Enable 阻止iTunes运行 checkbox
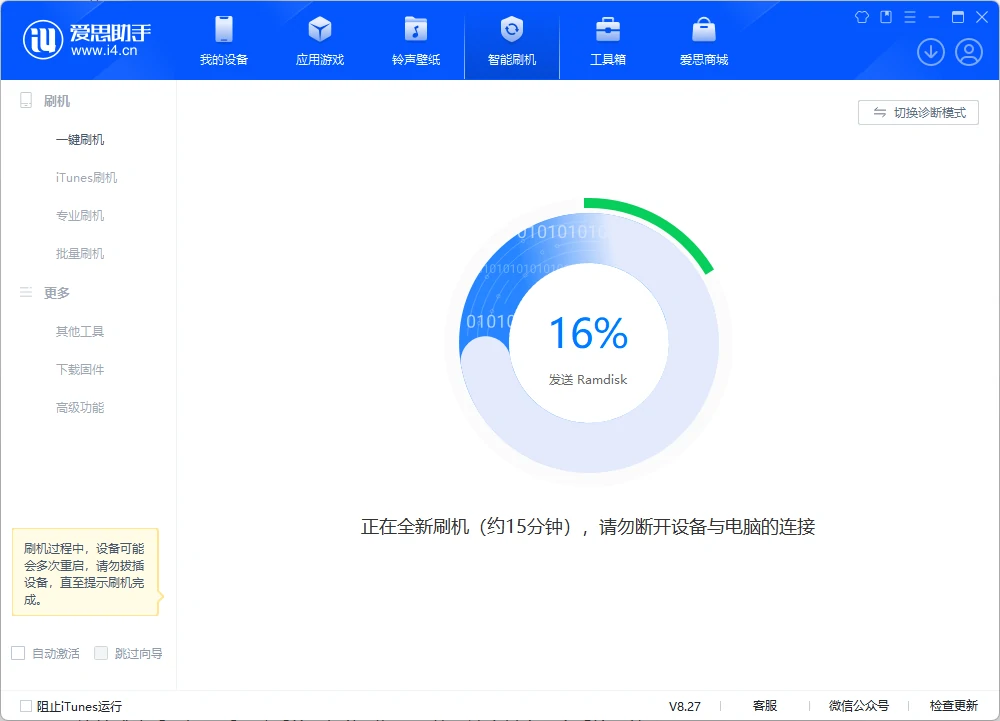1000x721 pixels. pyautogui.click(x=26, y=706)
